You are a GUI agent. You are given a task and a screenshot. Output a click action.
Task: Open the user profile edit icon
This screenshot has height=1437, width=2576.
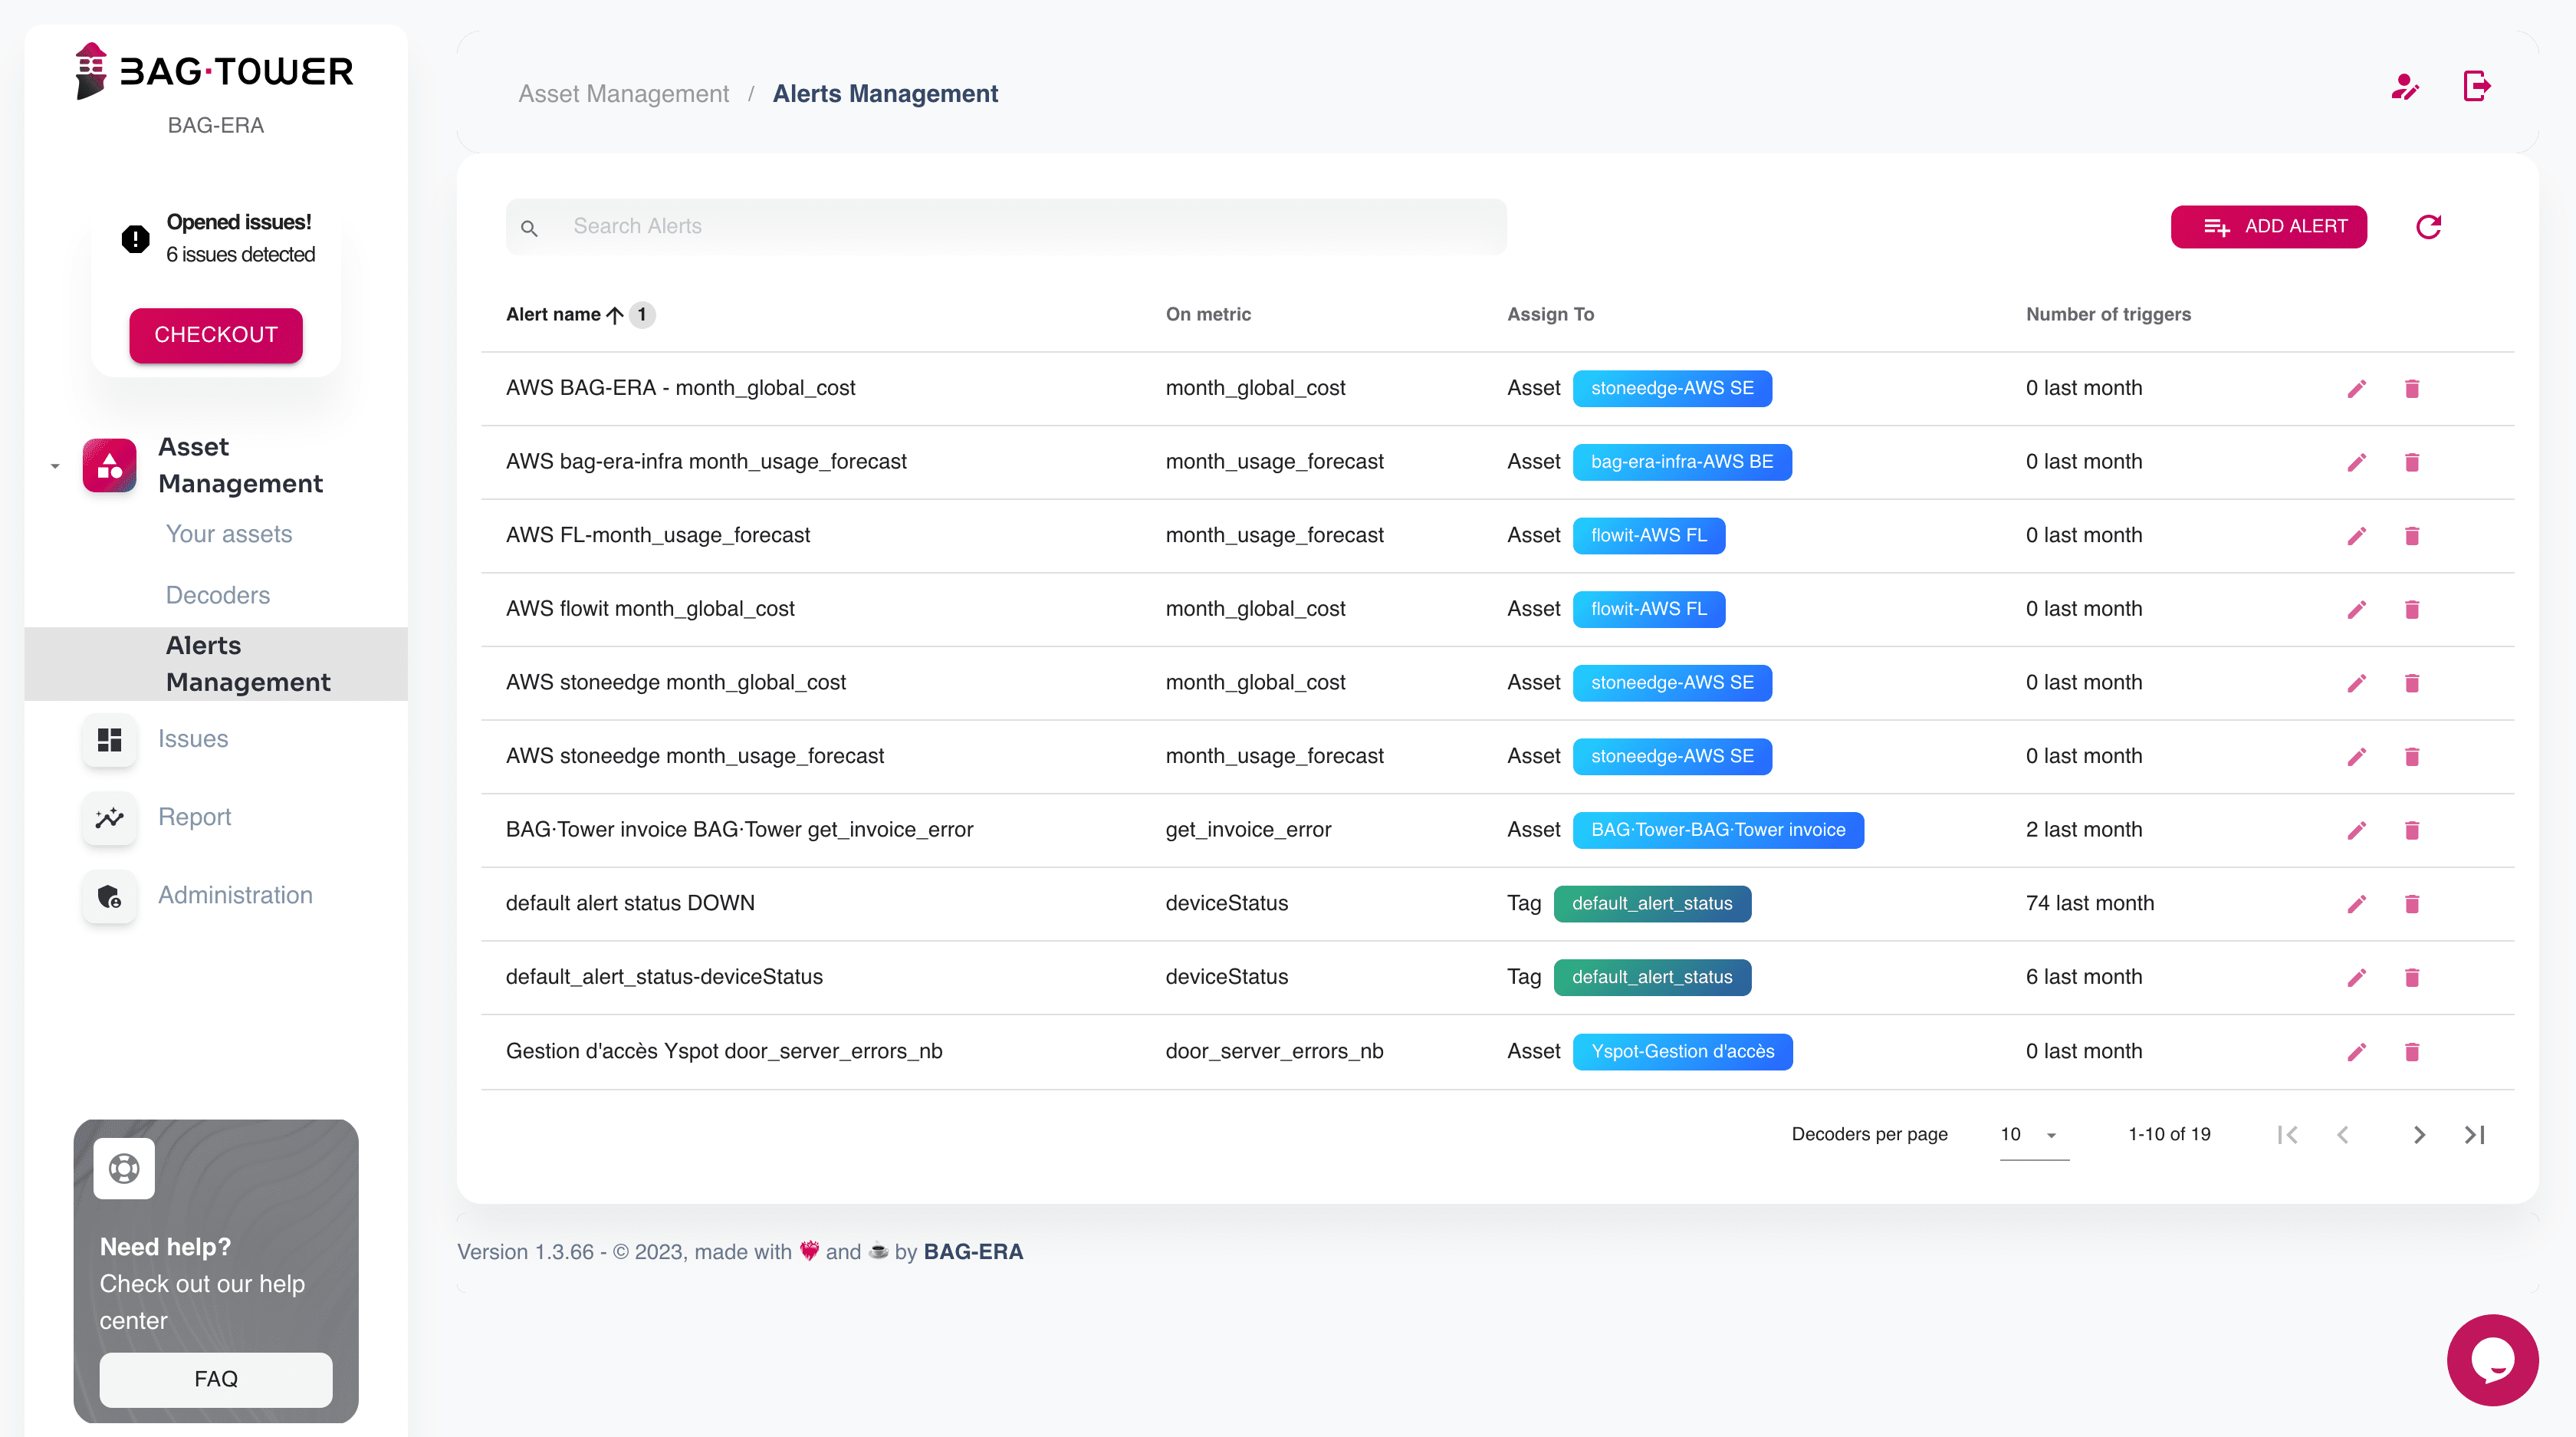[2404, 87]
